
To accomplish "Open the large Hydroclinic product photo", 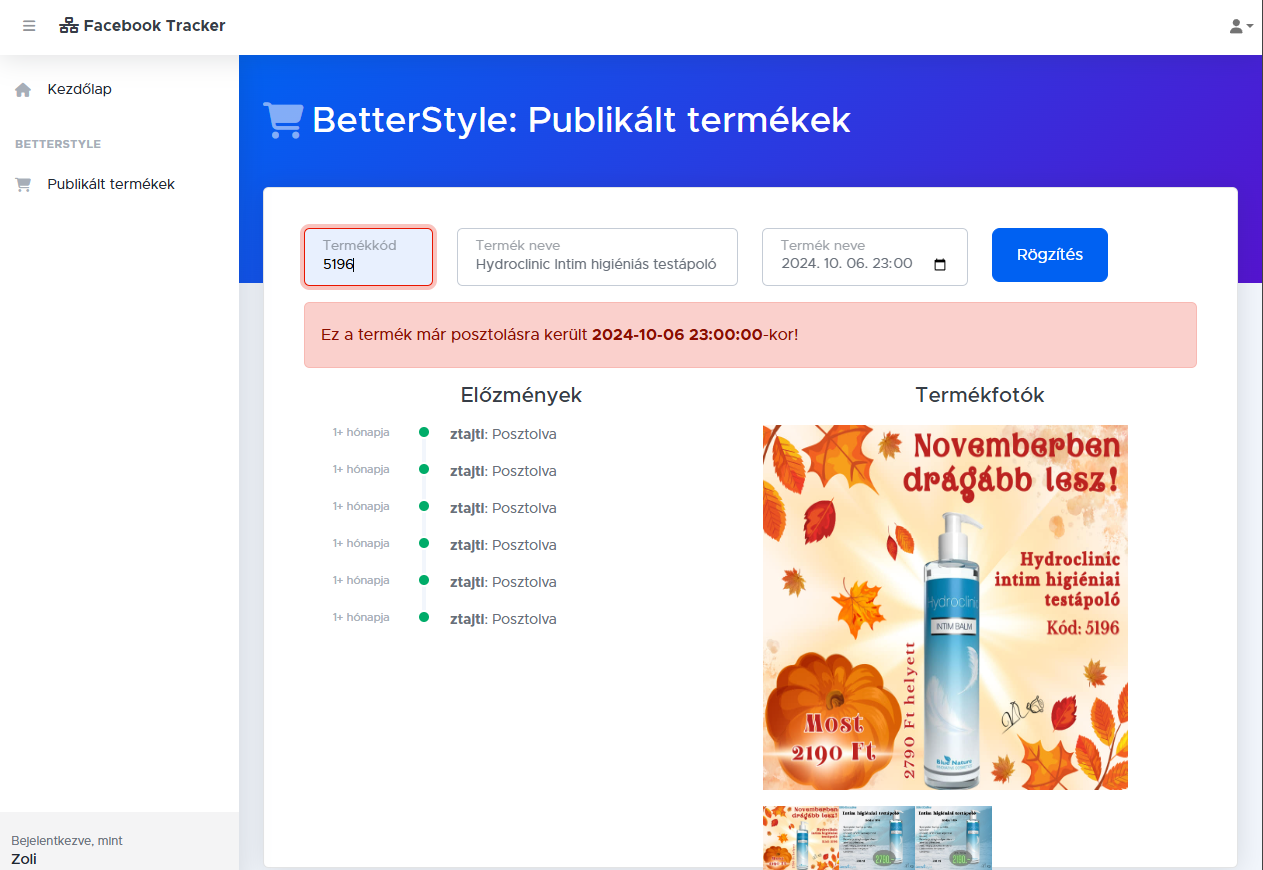I will 945,607.
